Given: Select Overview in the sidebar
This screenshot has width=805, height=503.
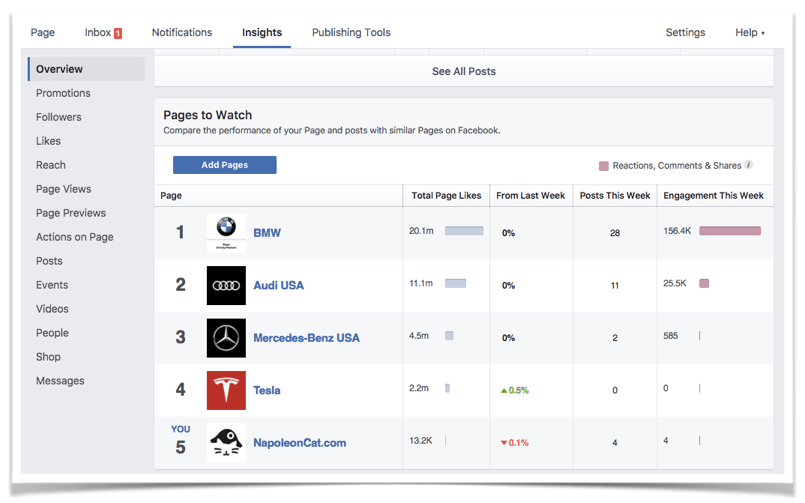Looking at the screenshot, I should (86, 69).
